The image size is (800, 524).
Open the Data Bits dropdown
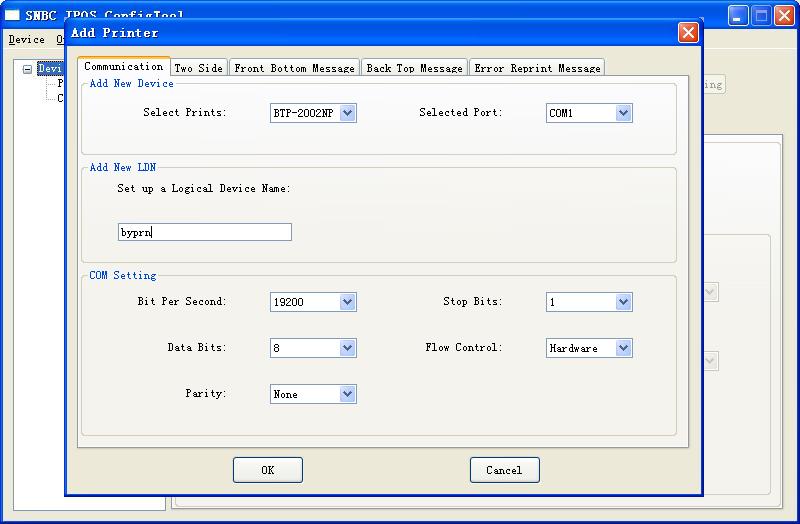click(x=313, y=347)
